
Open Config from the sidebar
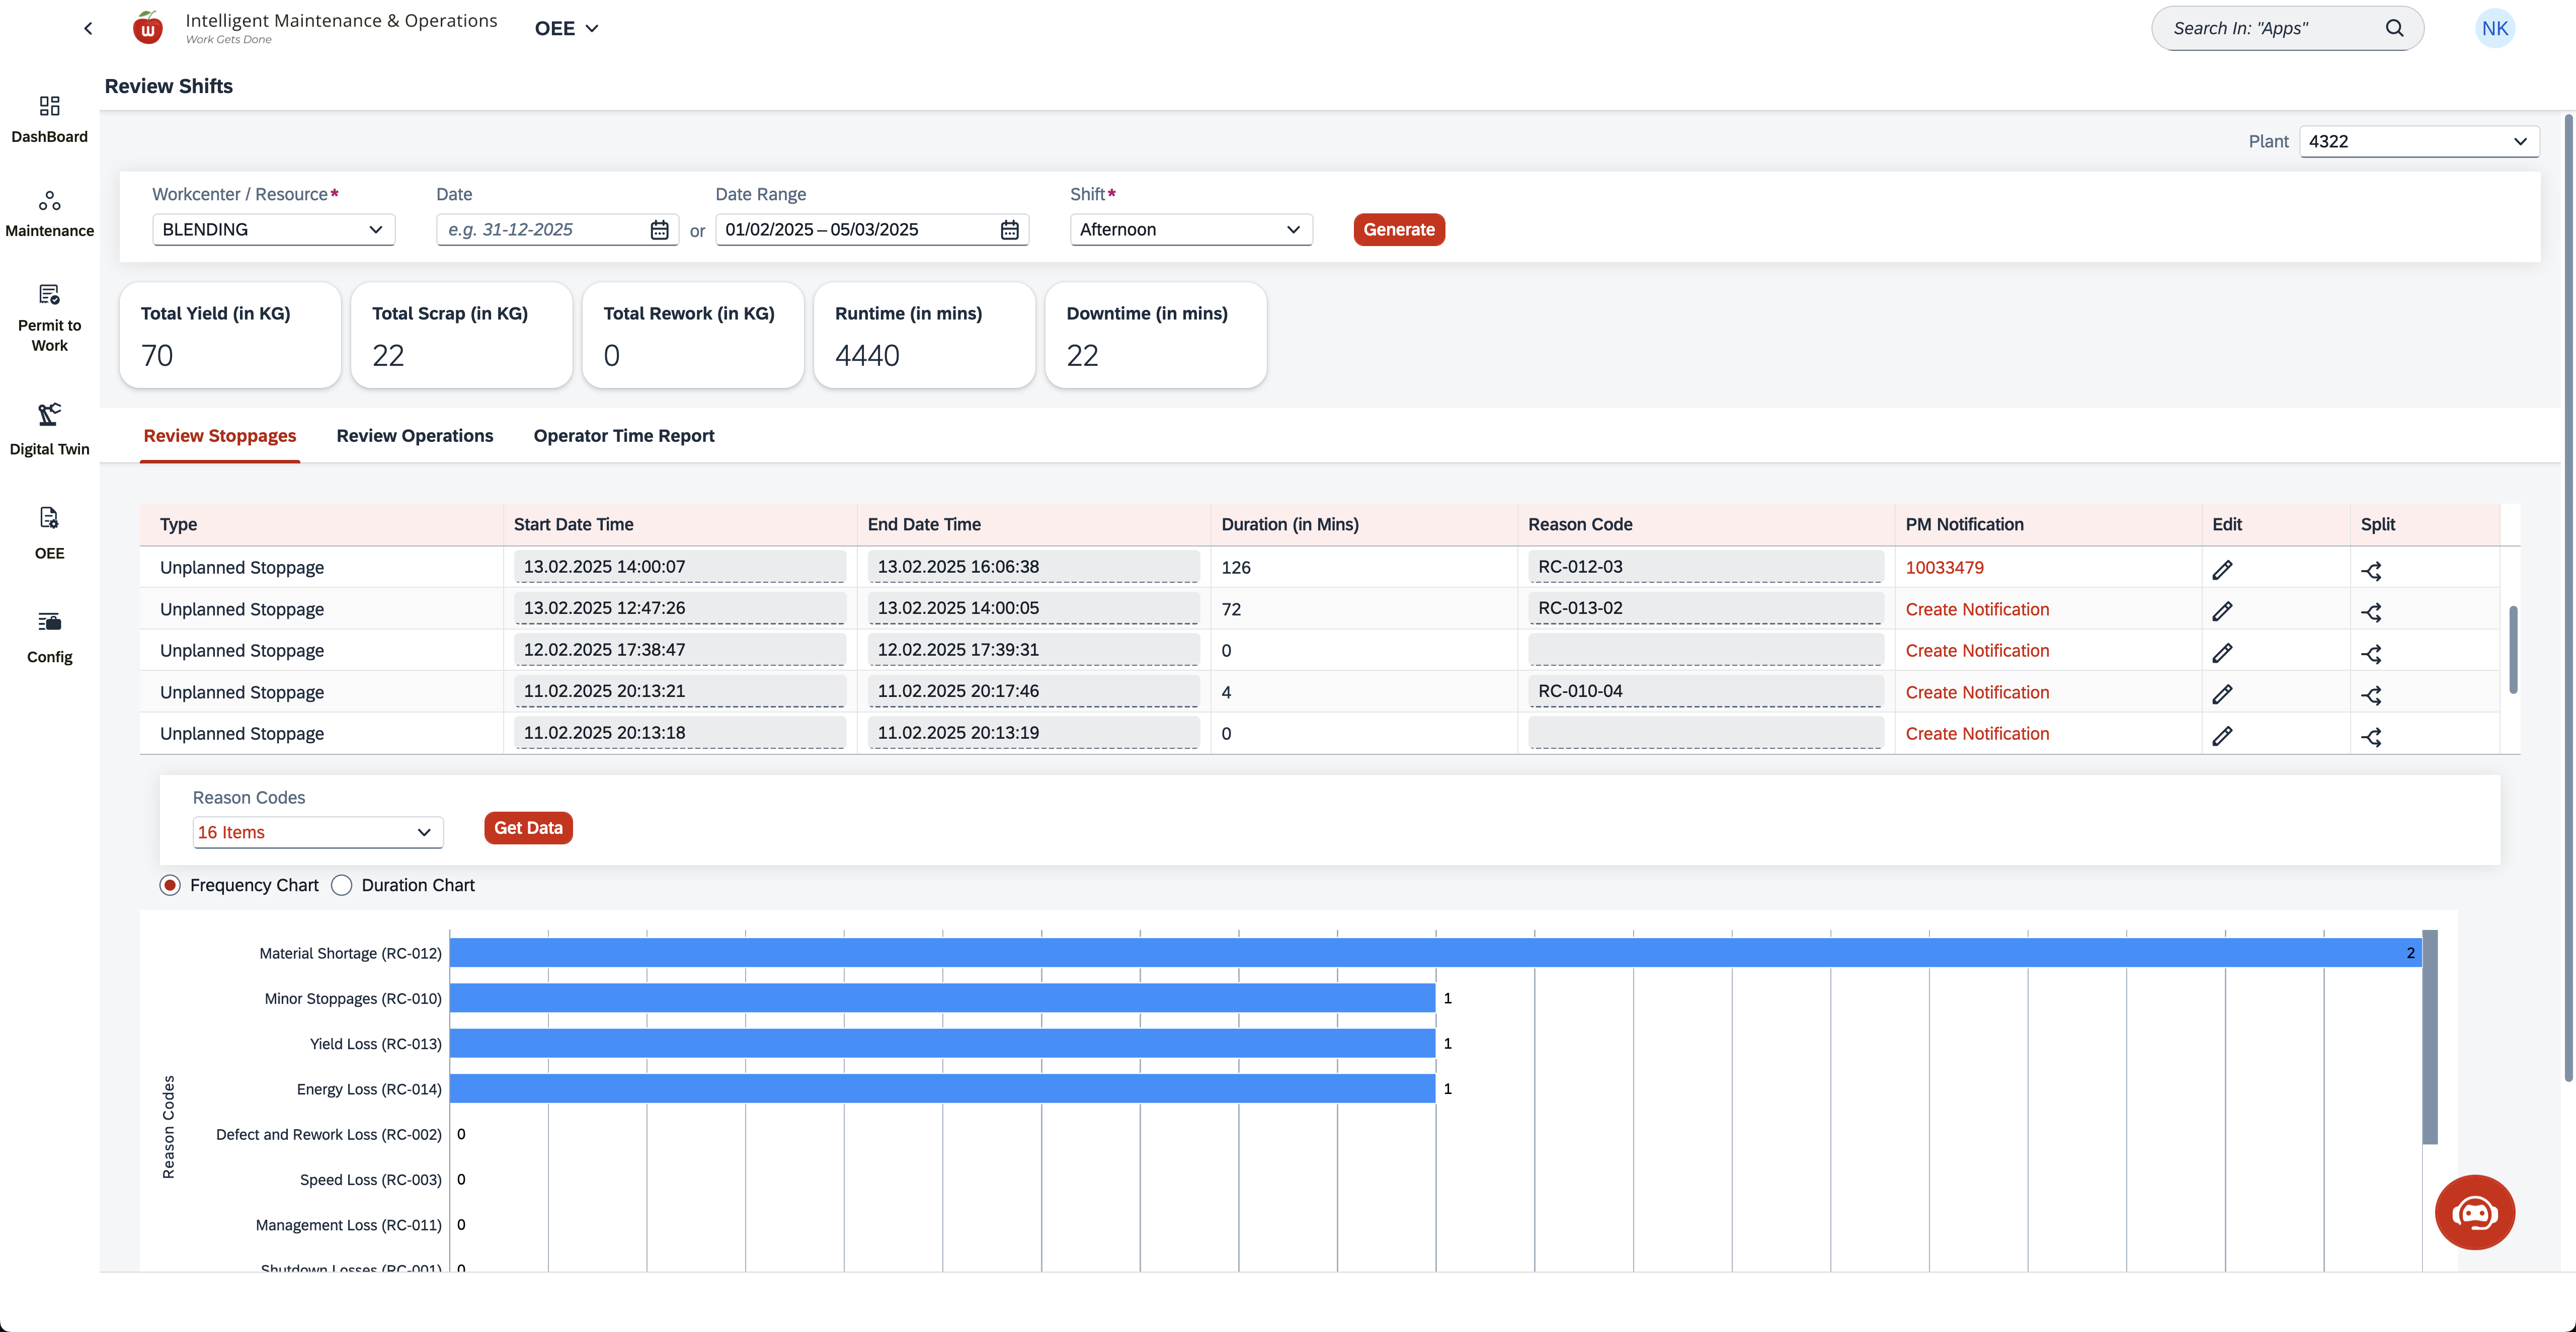coord(49,636)
